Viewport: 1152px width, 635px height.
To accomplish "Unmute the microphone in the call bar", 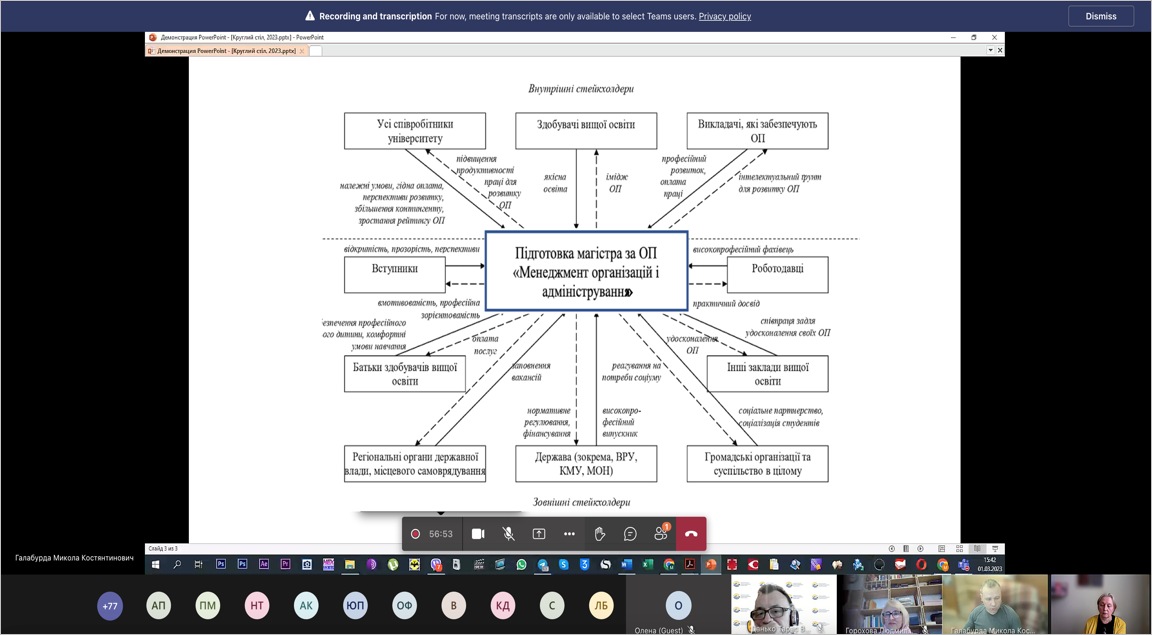I will click(508, 534).
